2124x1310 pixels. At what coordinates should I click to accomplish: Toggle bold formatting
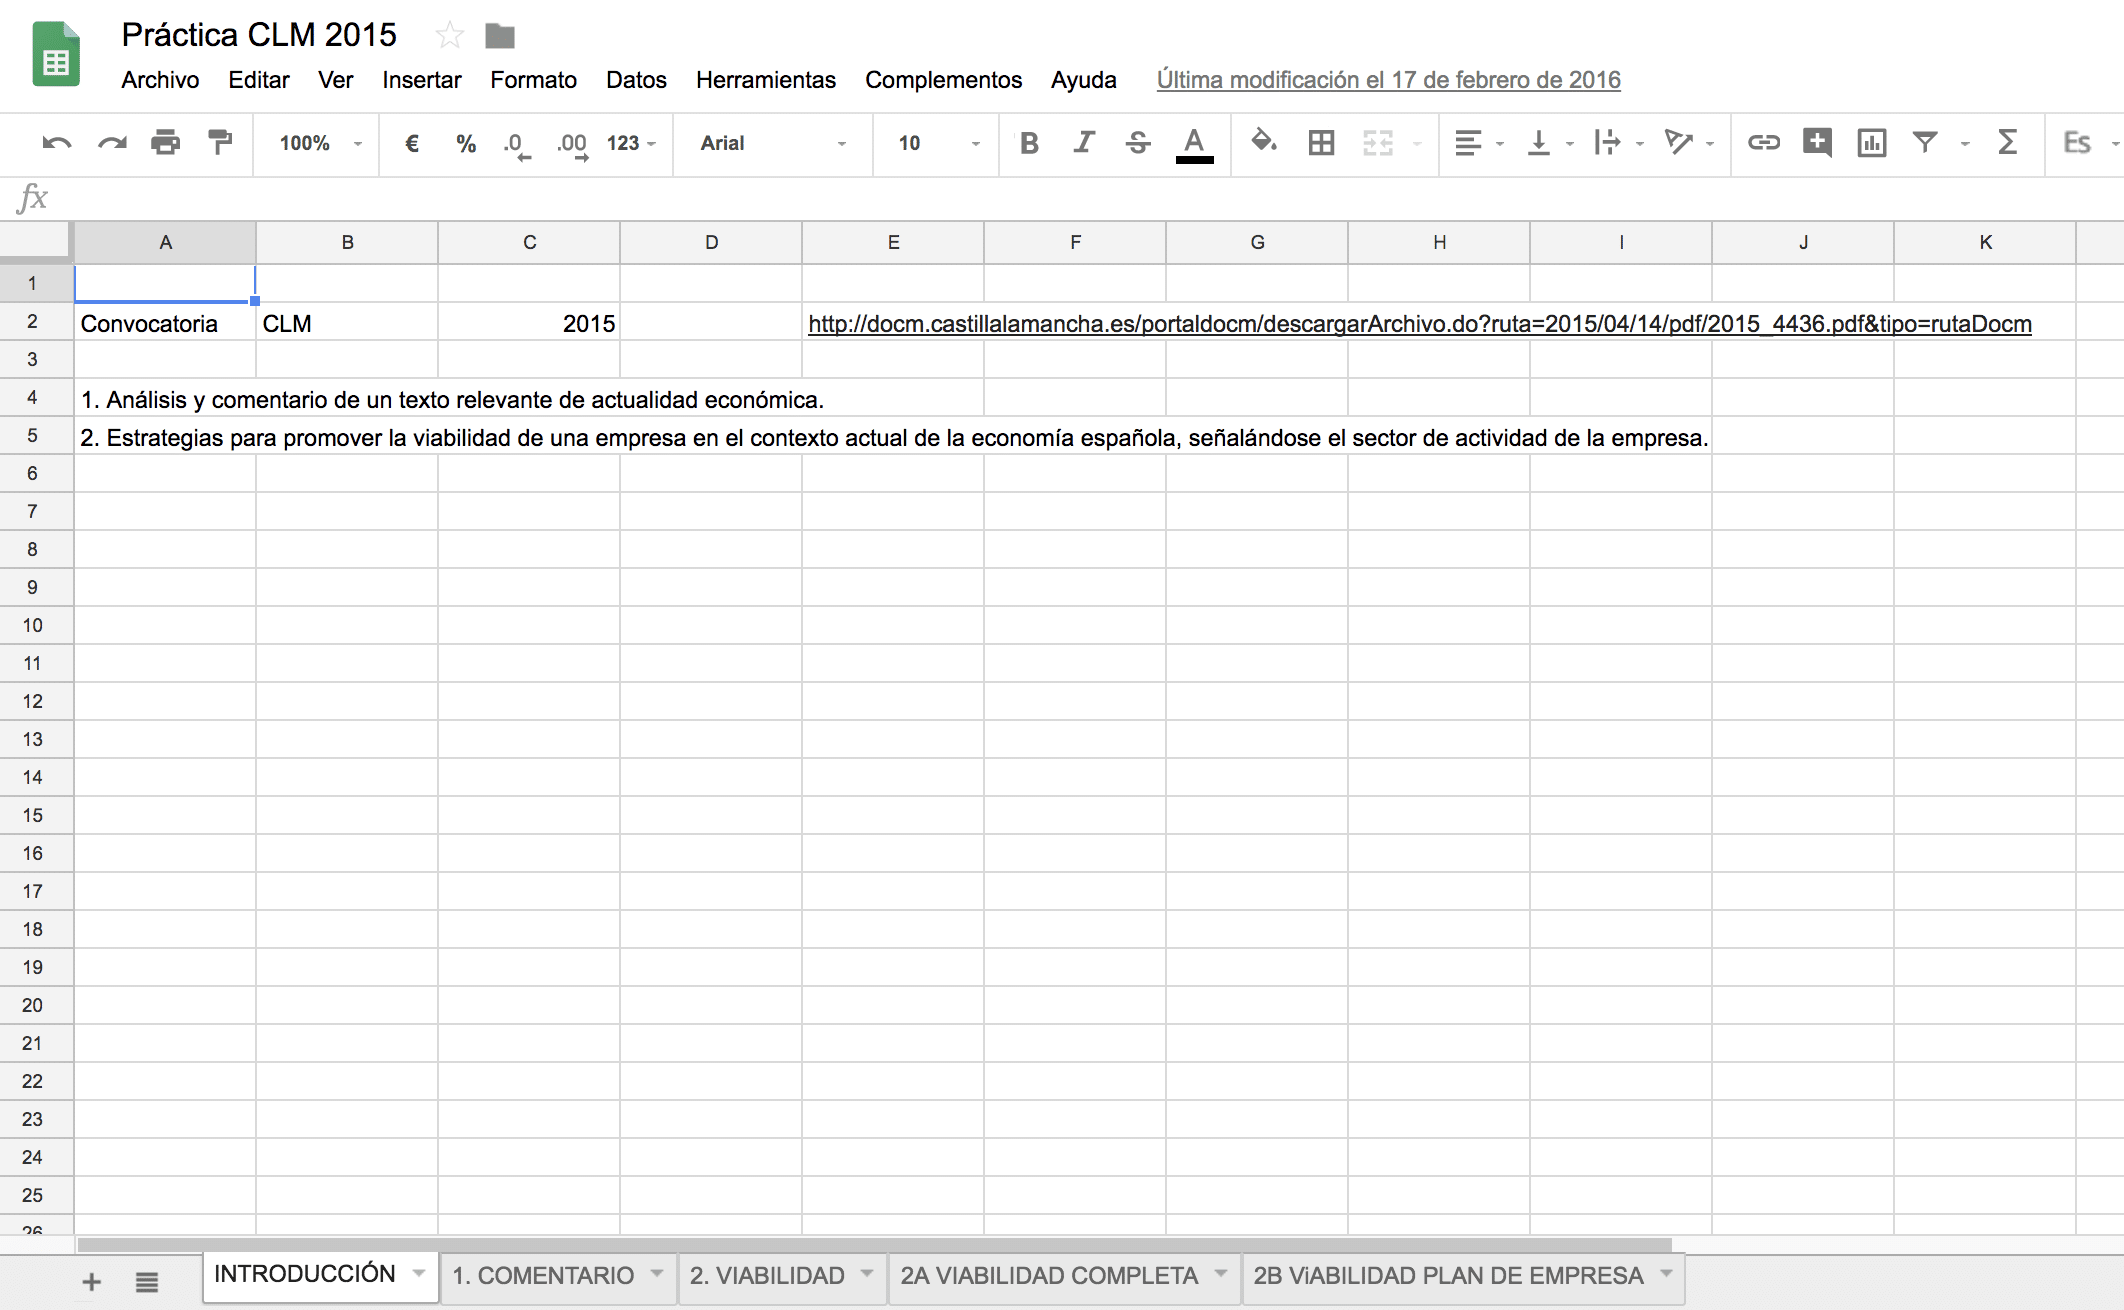(x=1029, y=143)
